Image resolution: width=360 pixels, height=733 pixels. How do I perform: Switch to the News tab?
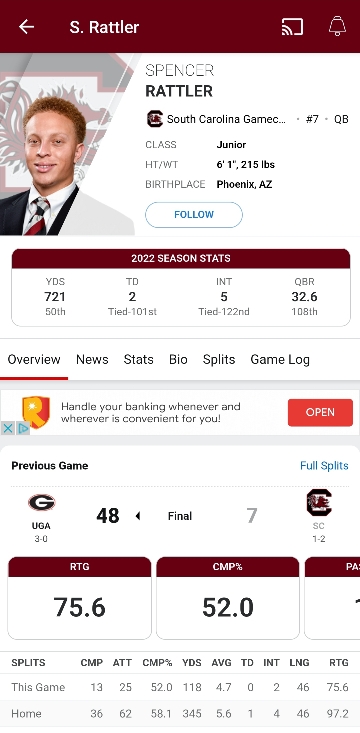coord(92,359)
